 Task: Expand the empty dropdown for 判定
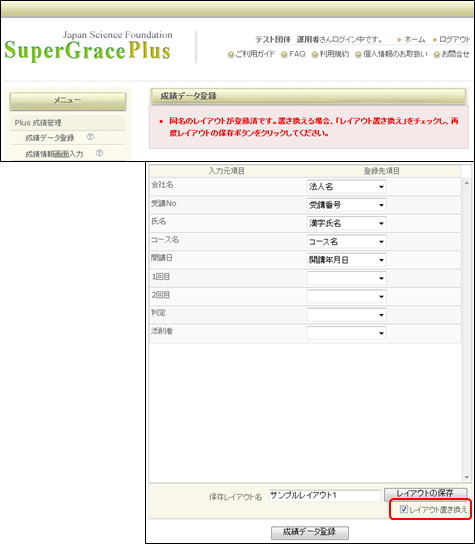click(x=346, y=315)
